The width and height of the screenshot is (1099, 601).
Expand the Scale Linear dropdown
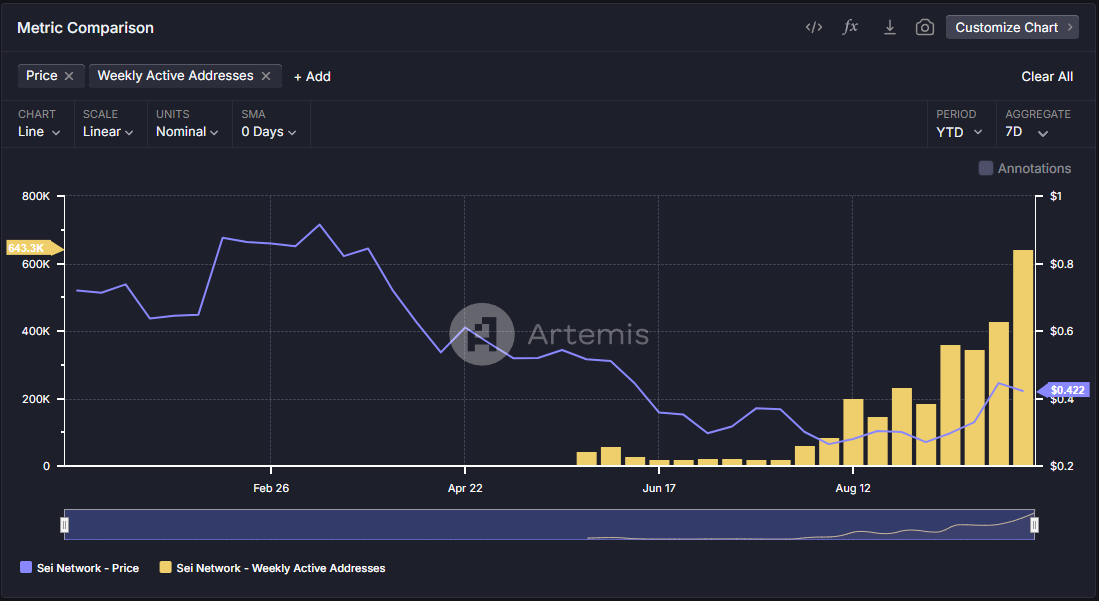click(x=108, y=132)
